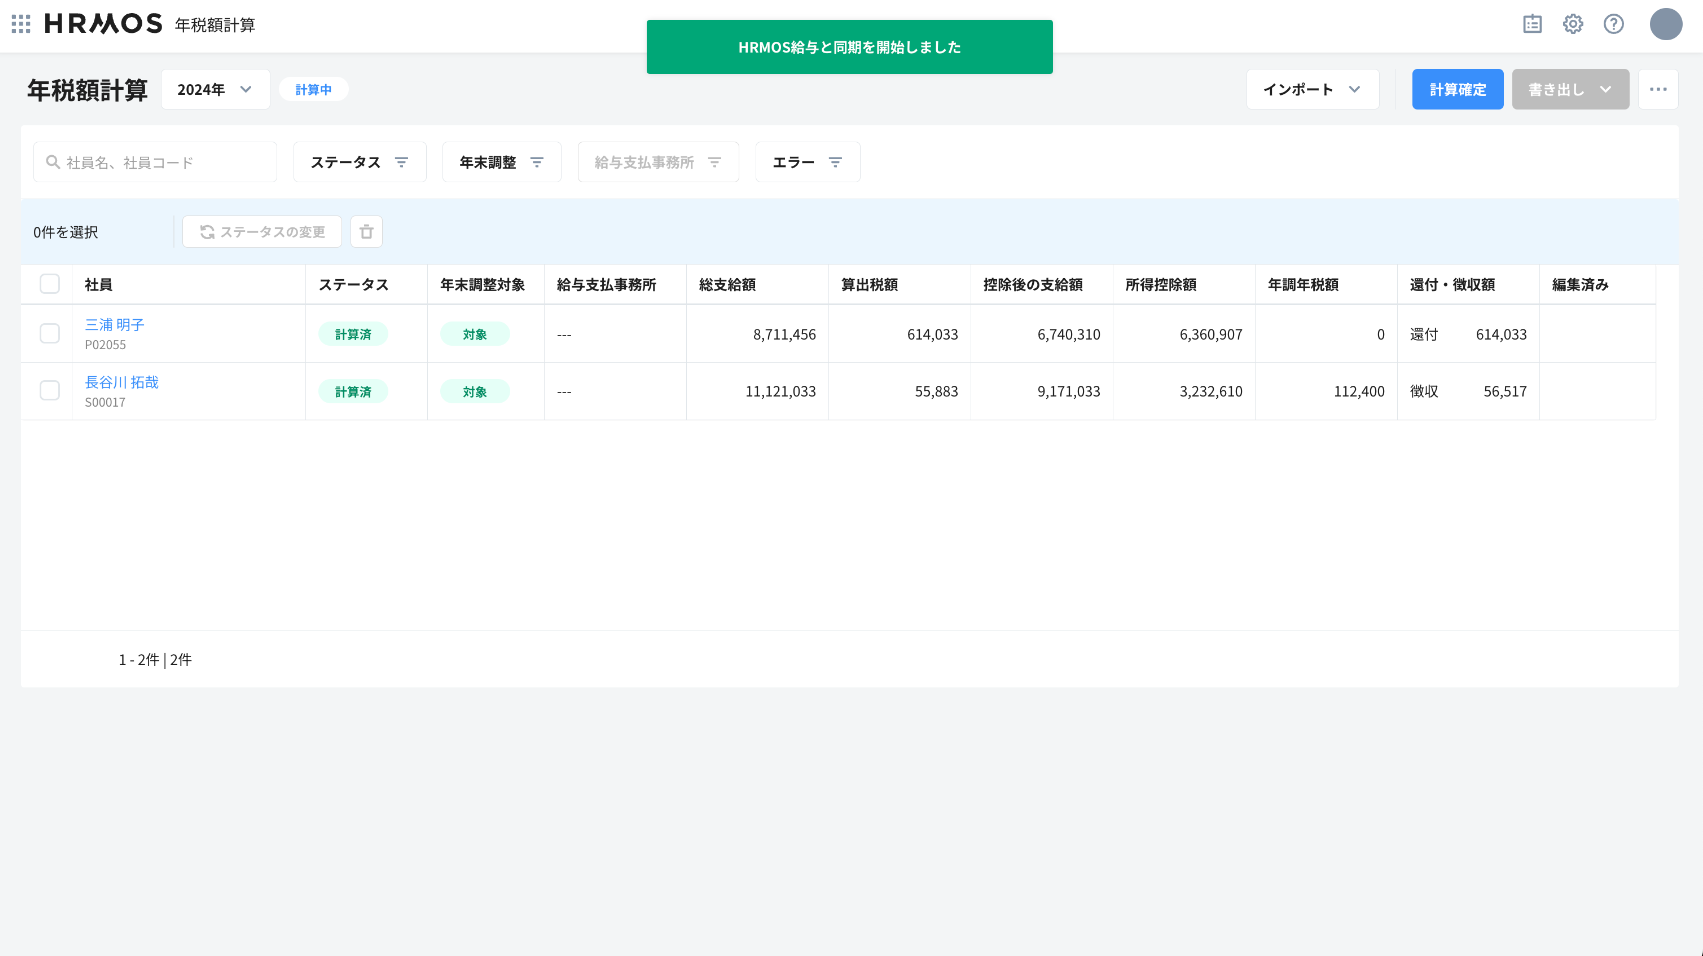Check the box for 長谷川 拓哉
This screenshot has width=1703, height=956.
[49, 391]
